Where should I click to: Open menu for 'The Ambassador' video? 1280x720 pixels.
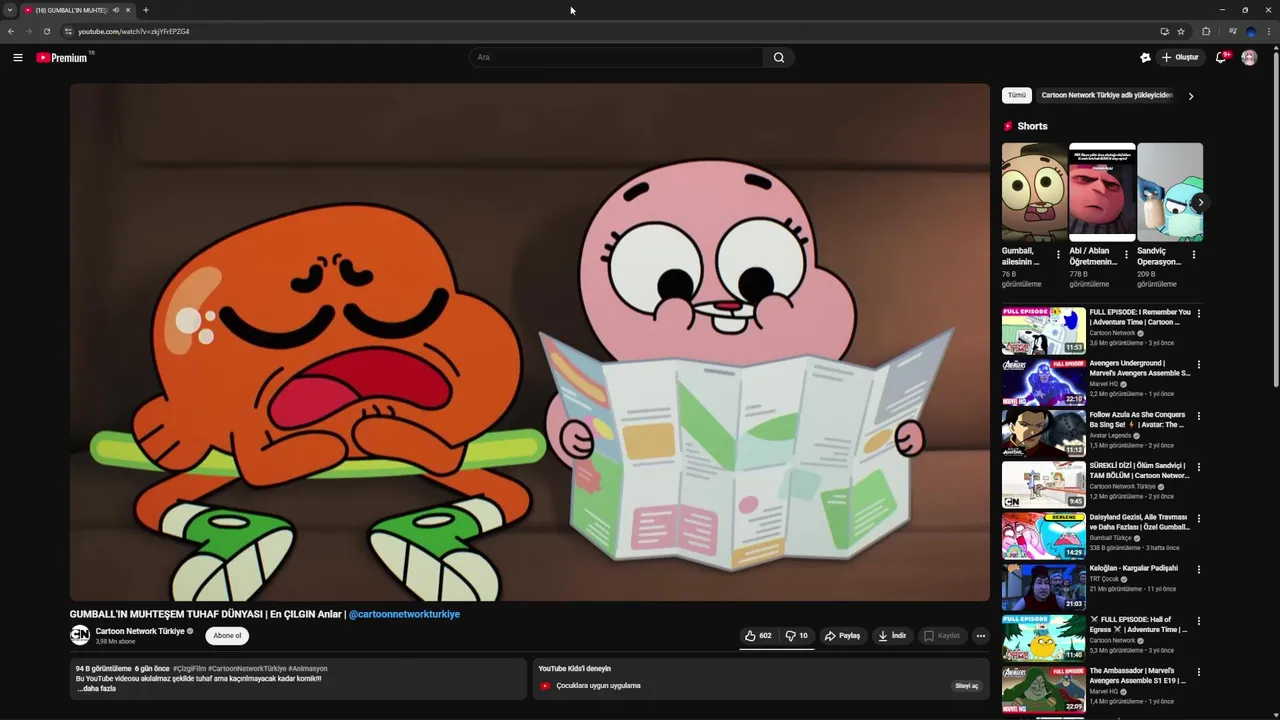[1198, 672]
